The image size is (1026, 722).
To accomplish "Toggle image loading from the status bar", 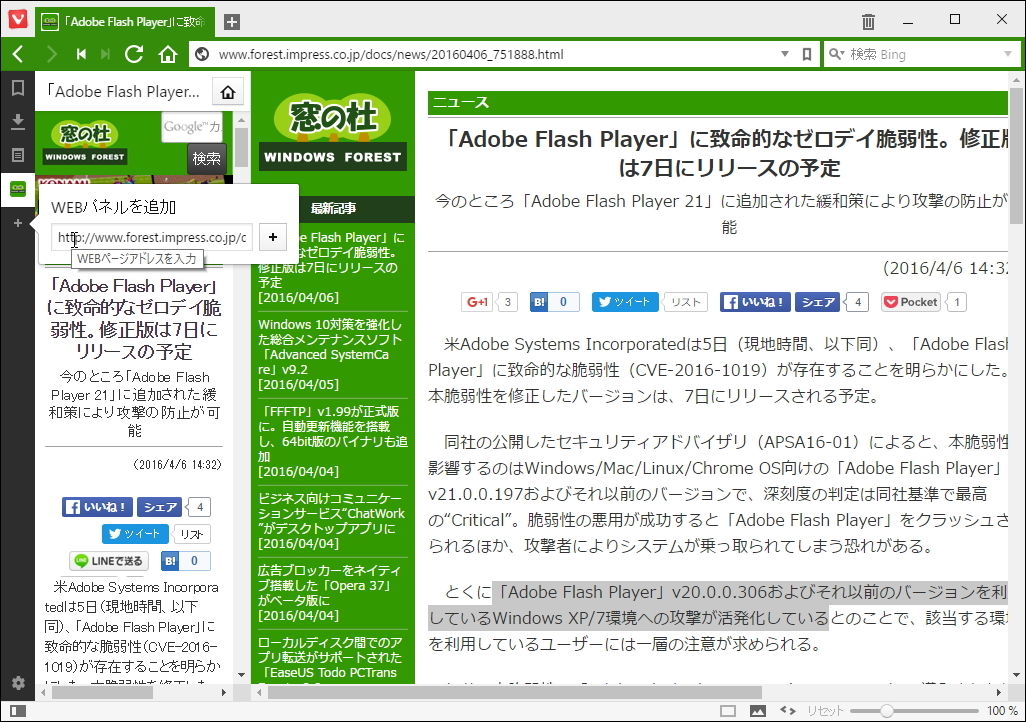I will pyautogui.click(x=756, y=710).
